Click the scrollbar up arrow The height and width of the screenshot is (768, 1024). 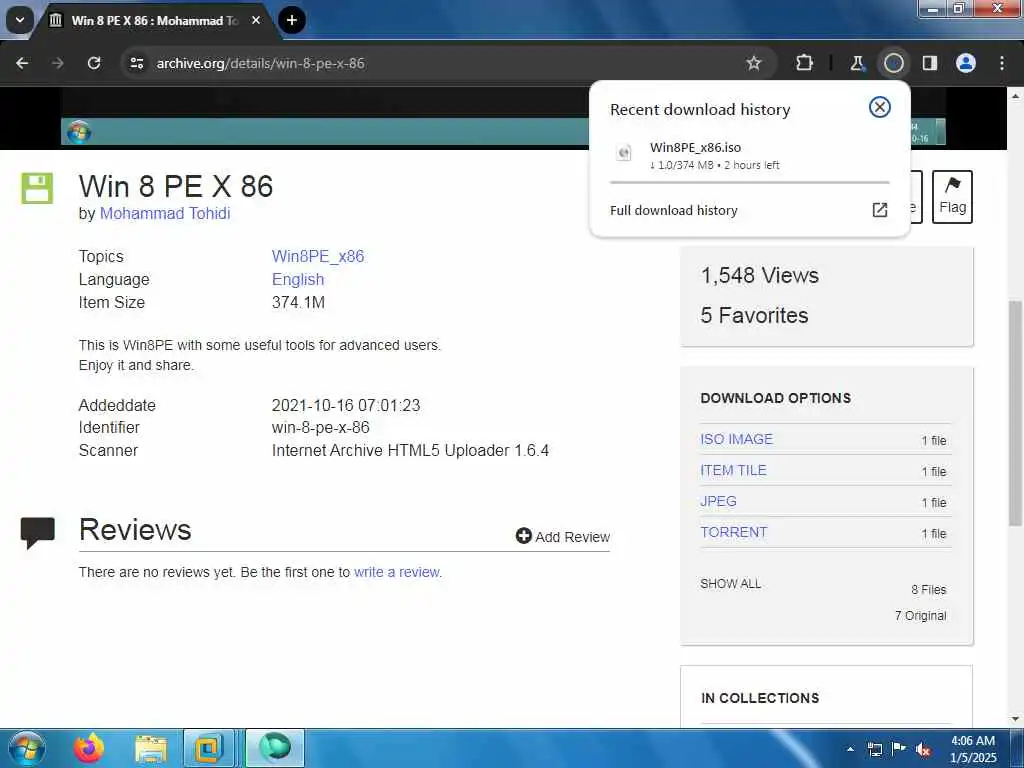click(x=1015, y=95)
